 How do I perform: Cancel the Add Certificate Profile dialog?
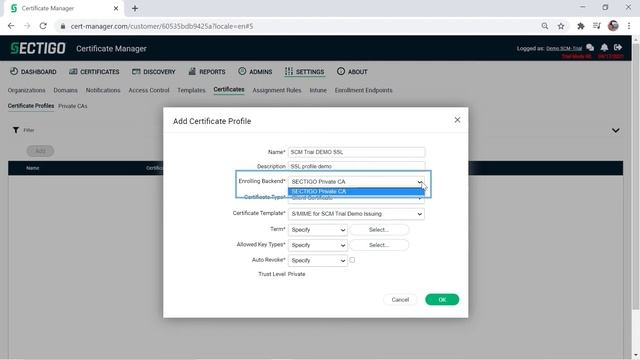(x=400, y=300)
